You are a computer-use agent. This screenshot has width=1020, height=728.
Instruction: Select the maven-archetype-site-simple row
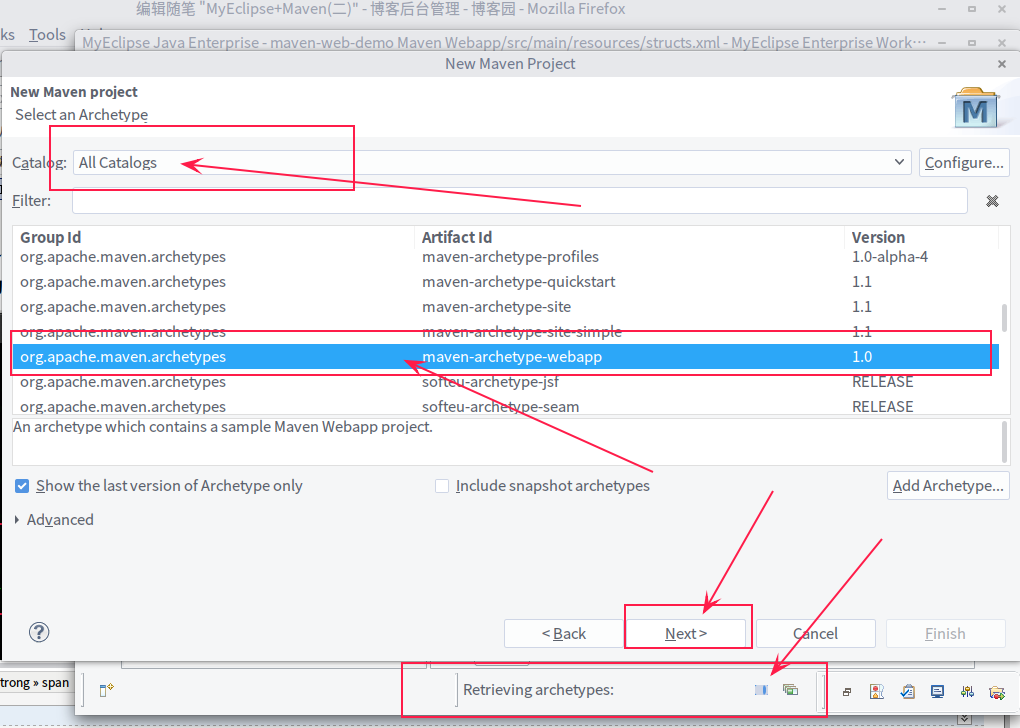pyautogui.click(x=505, y=332)
